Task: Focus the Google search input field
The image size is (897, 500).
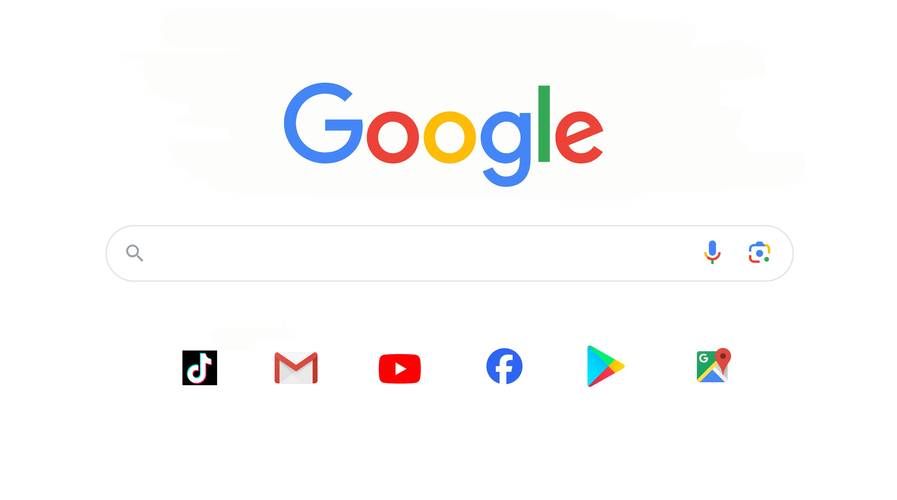Action: coord(420,253)
